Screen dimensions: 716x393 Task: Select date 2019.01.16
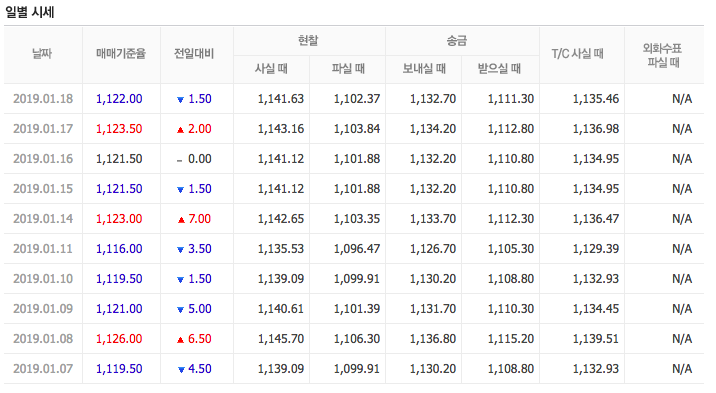pyautogui.click(x=43, y=159)
